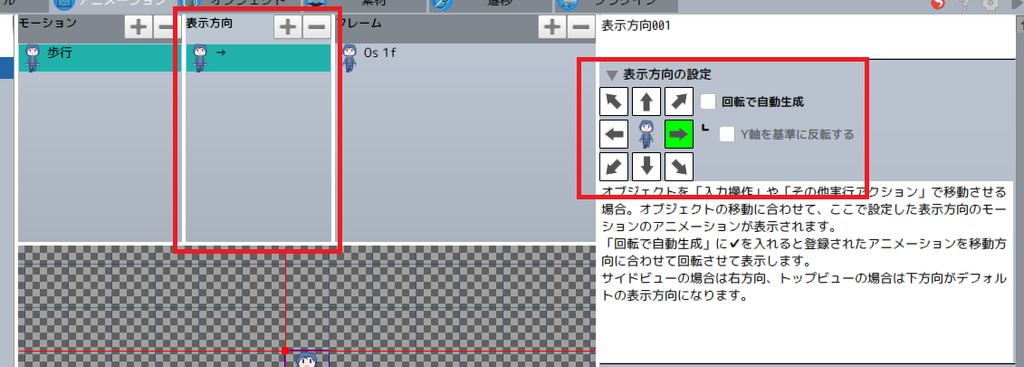Set display direction to lower-left arrow
This screenshot has width=1024, height=367.
point(614,167)
